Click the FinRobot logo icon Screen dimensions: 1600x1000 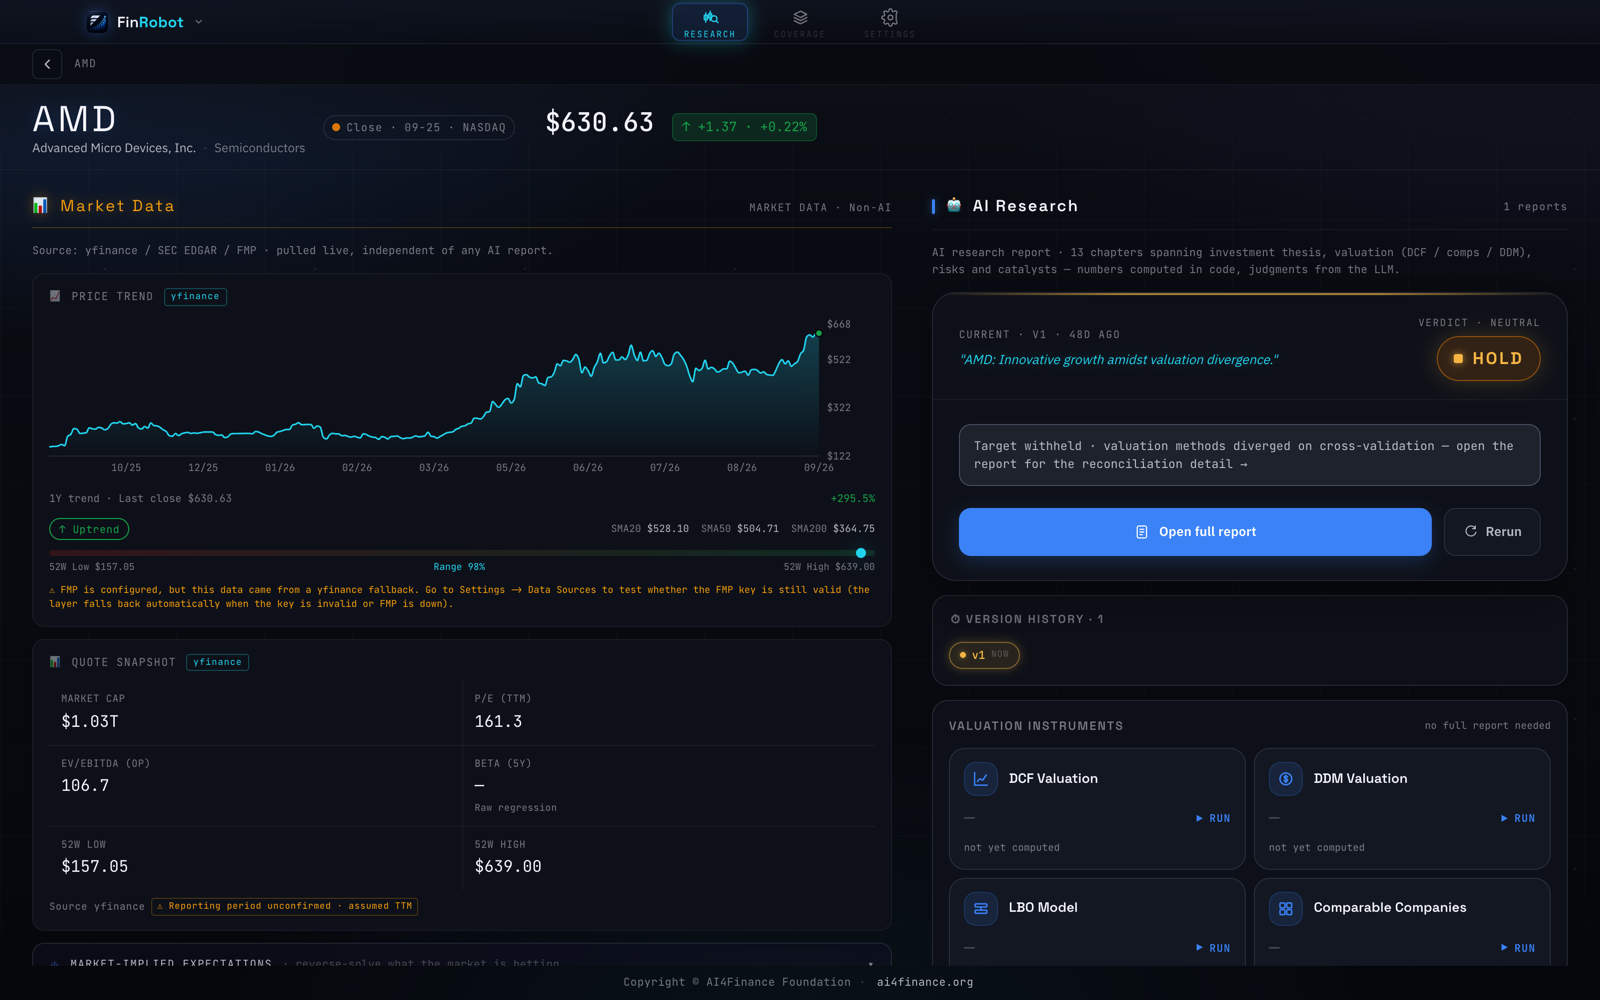(97, 21)
